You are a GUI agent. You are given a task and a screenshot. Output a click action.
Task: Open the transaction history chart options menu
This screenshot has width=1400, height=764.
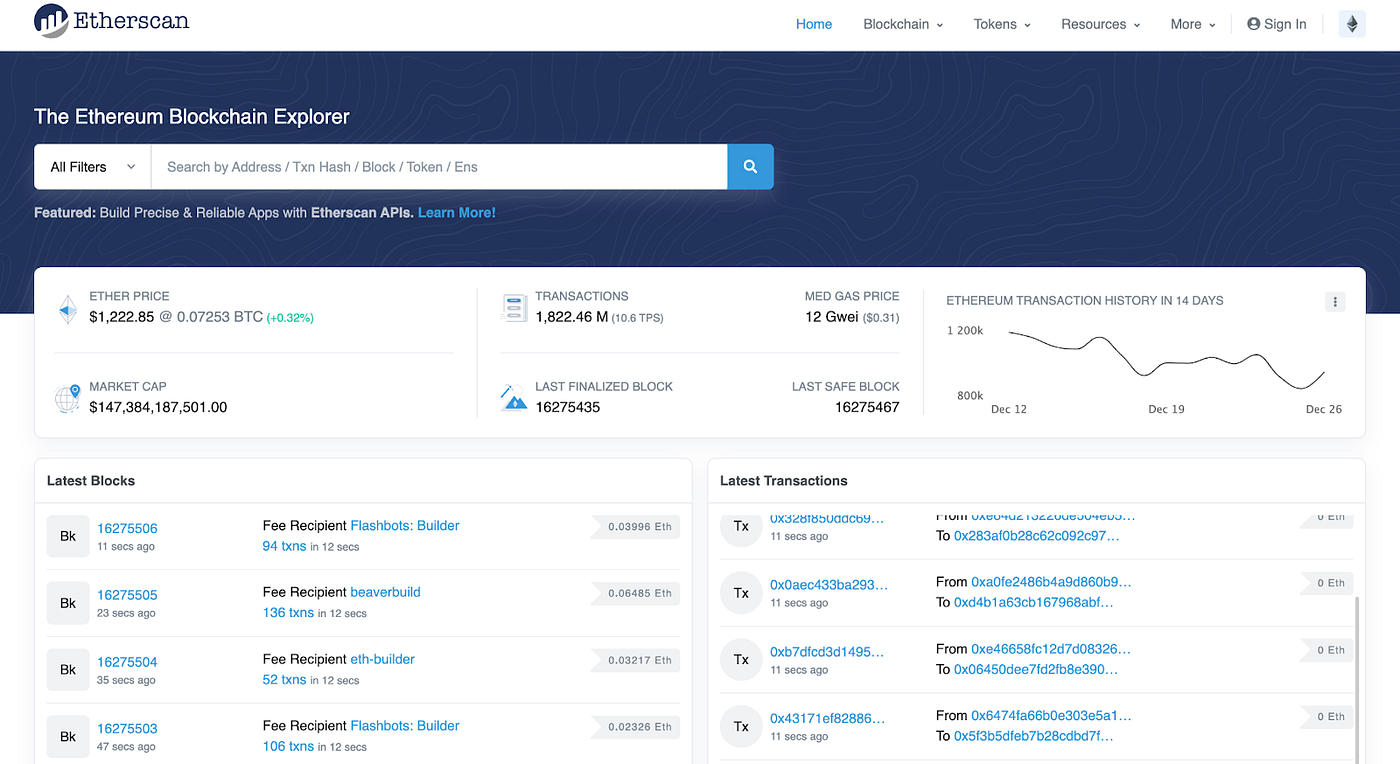(1334, 301)
